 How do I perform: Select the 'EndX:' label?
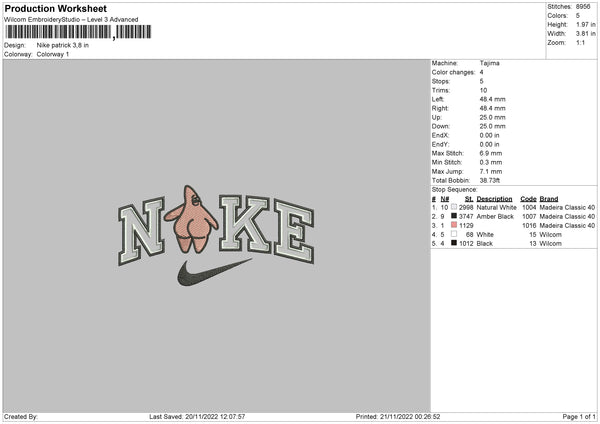[440, 135]
